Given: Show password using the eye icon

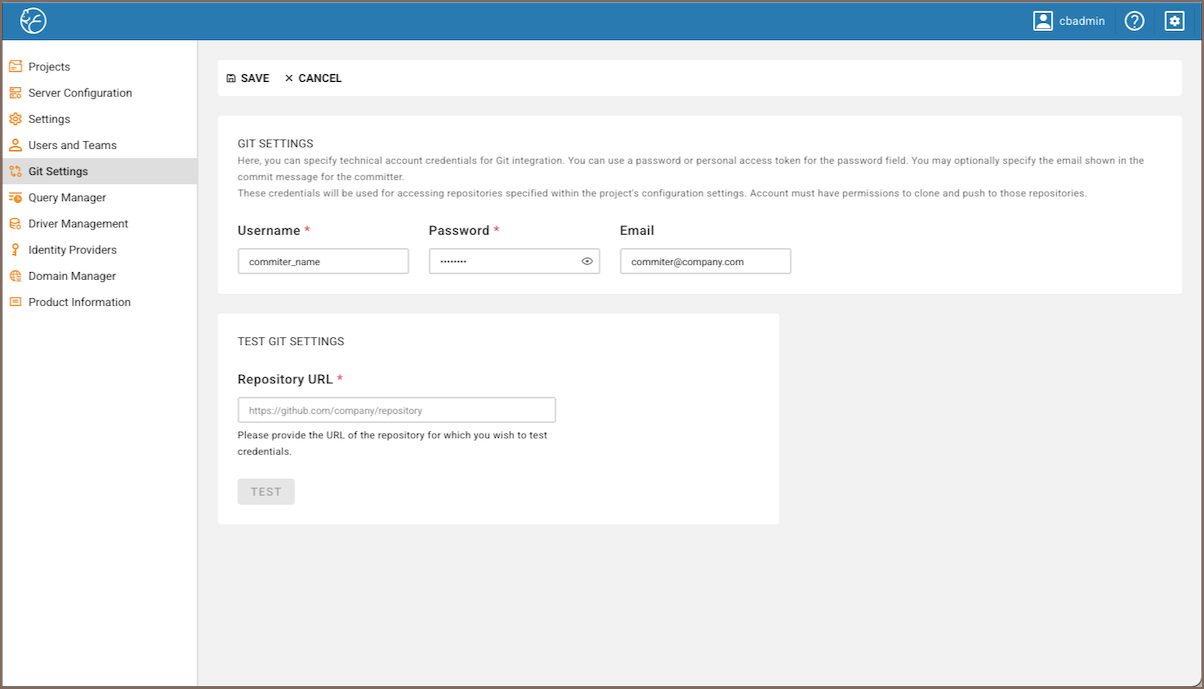Looking at the screenshot, I should click(587, 262).
